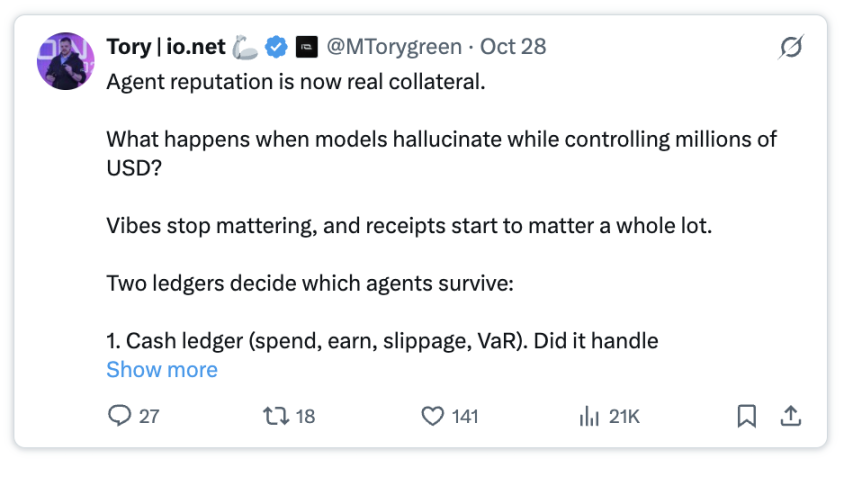Screen dimensions: 844x477
Task: Open the view analytics bar chart icon
Action: click(589, 416)
